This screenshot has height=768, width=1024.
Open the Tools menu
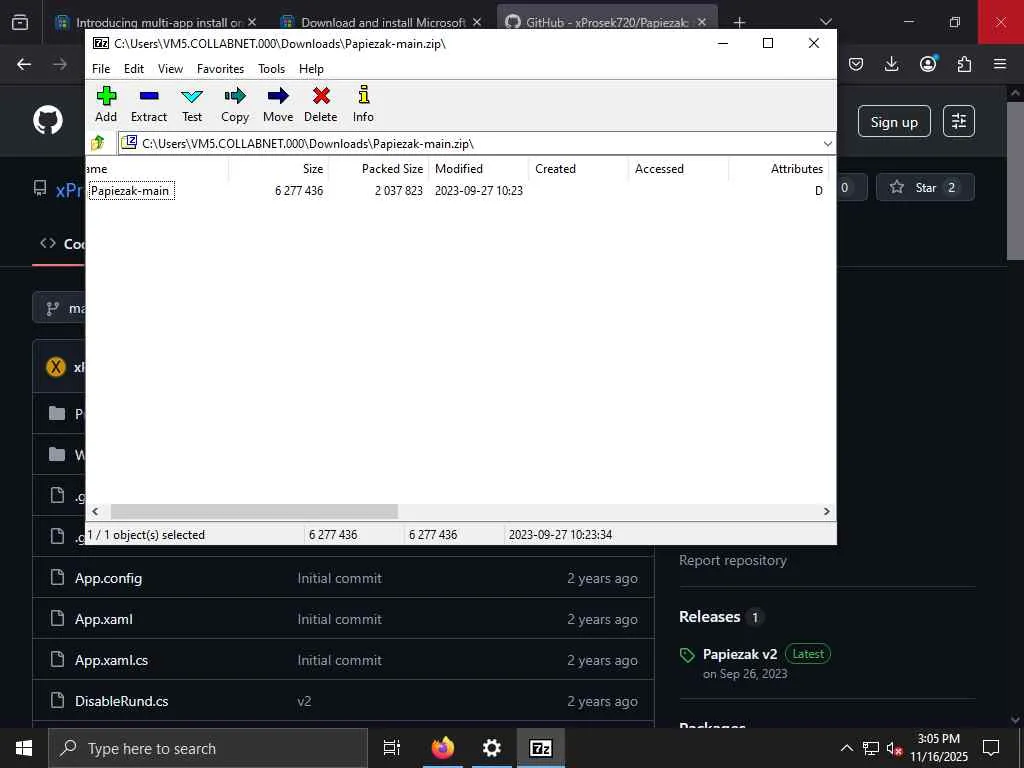pyautogui.click(x=272, y=69)
